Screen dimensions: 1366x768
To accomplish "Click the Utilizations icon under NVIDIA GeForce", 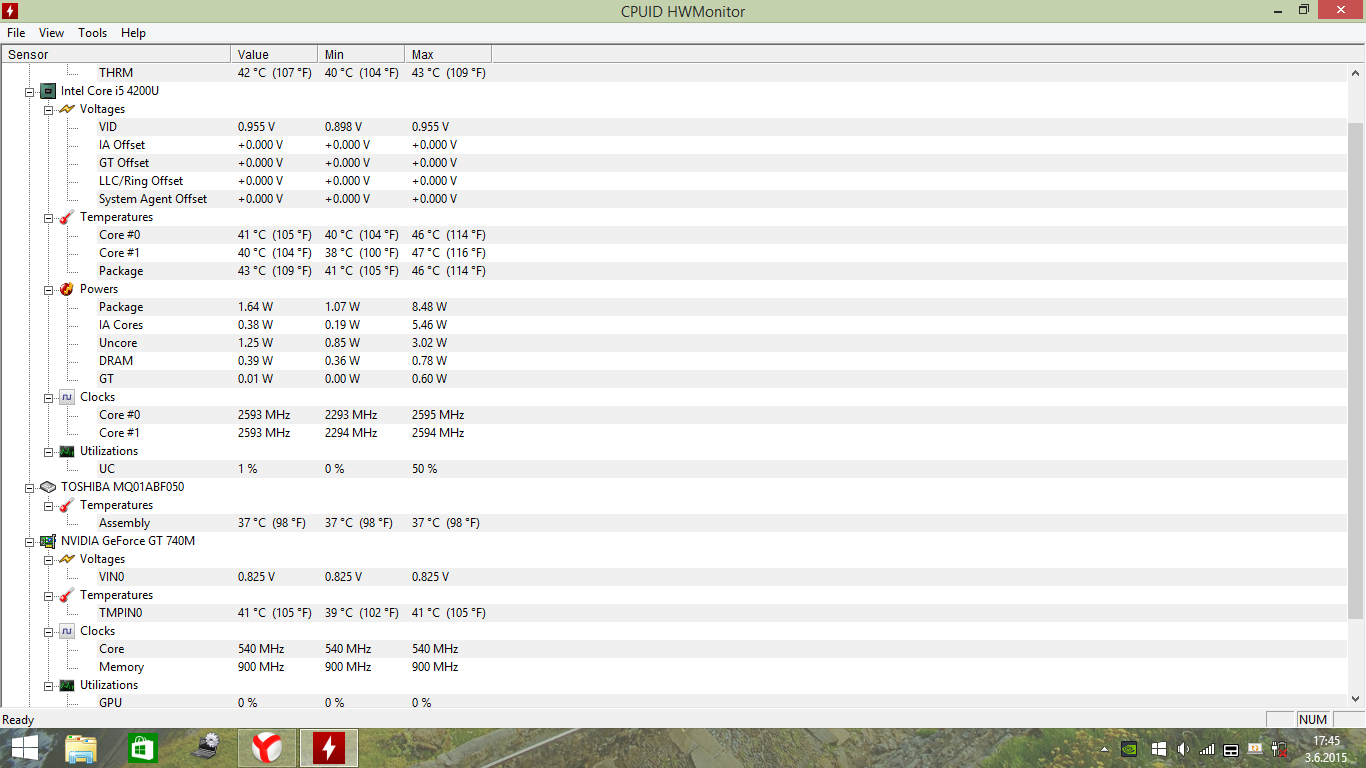I will [67, 685].
